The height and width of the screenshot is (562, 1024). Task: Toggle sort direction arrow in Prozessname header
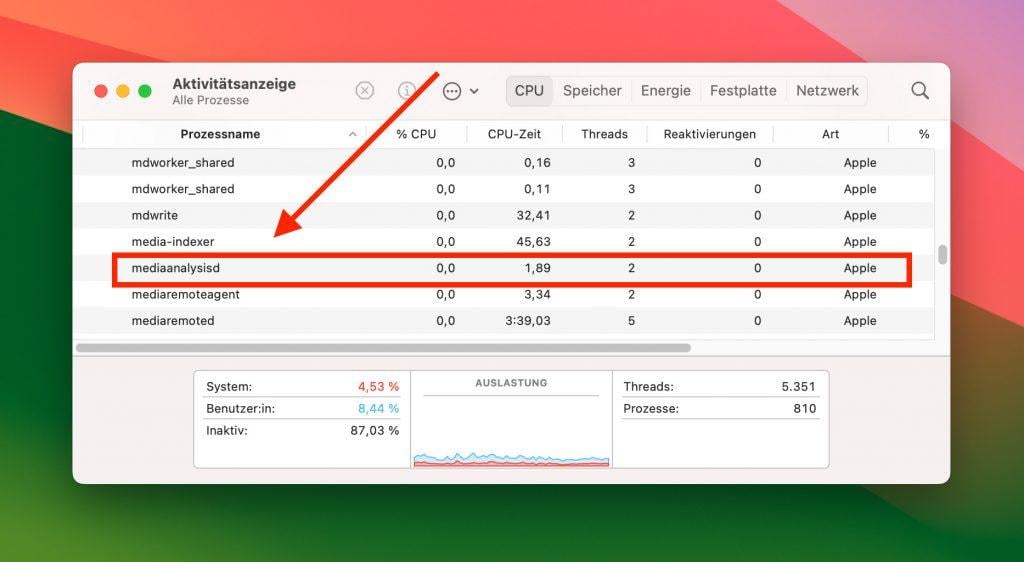[353, 134]
